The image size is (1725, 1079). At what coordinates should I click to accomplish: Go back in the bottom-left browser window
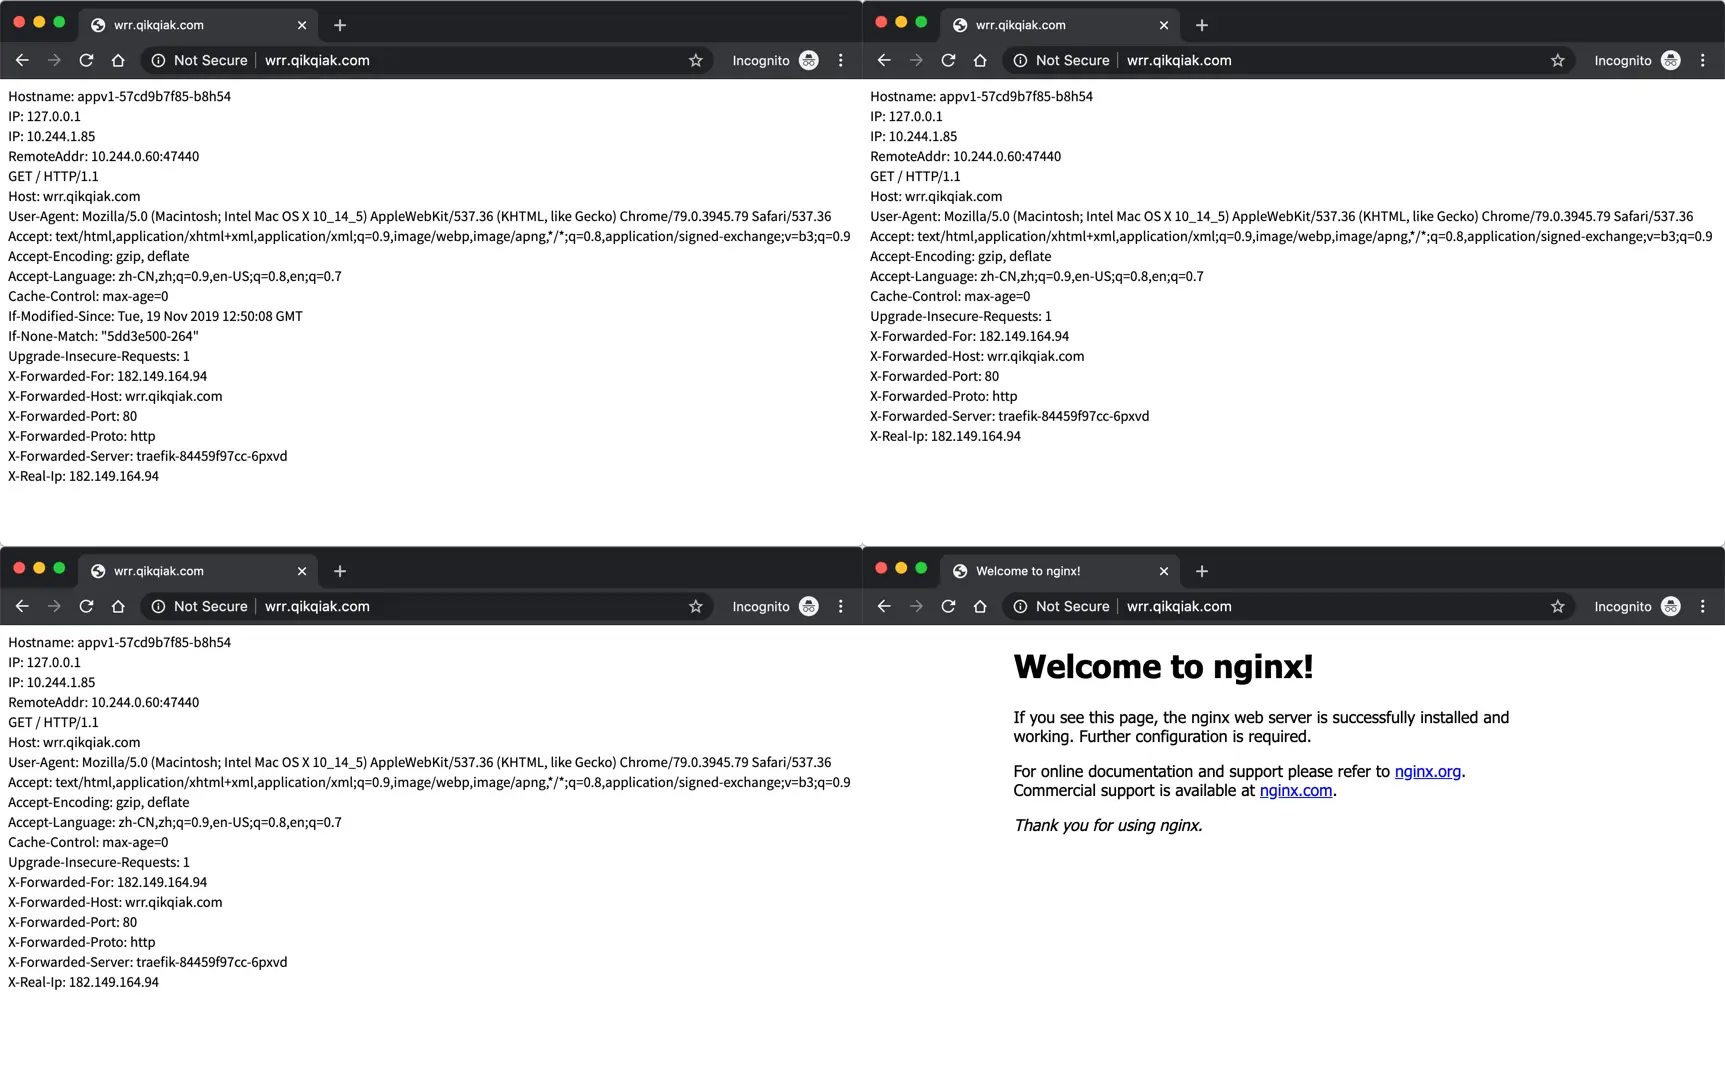[22, 606]
